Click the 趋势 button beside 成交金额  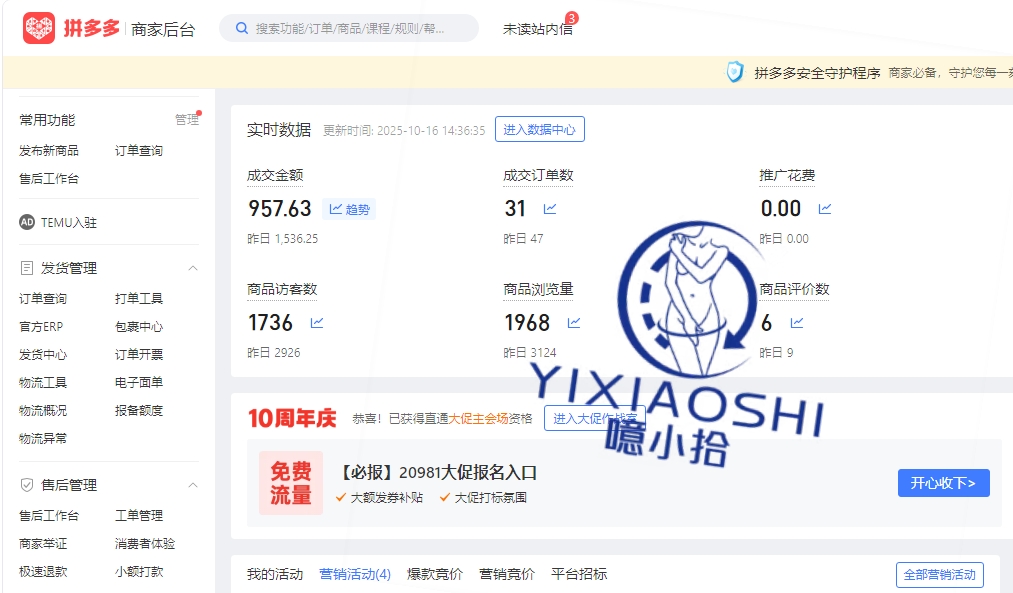click(349, 209)
